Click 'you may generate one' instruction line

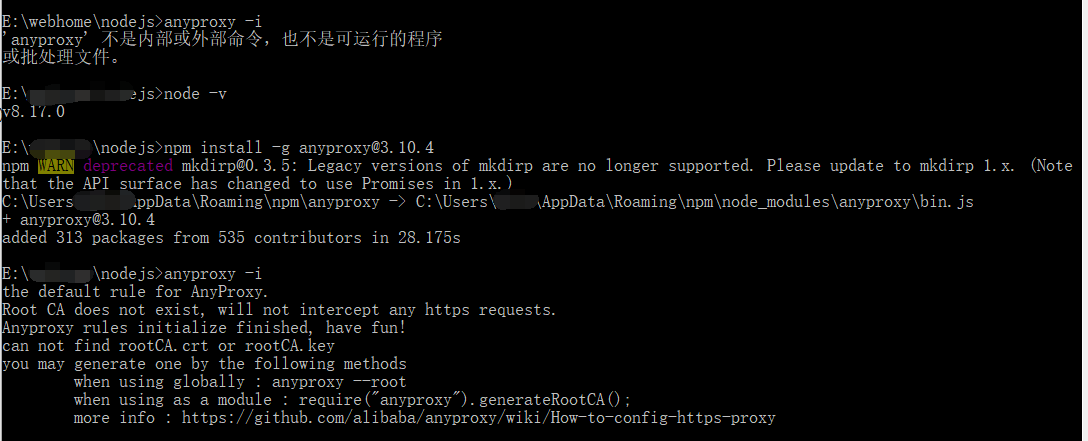click(x=204, y=364)
